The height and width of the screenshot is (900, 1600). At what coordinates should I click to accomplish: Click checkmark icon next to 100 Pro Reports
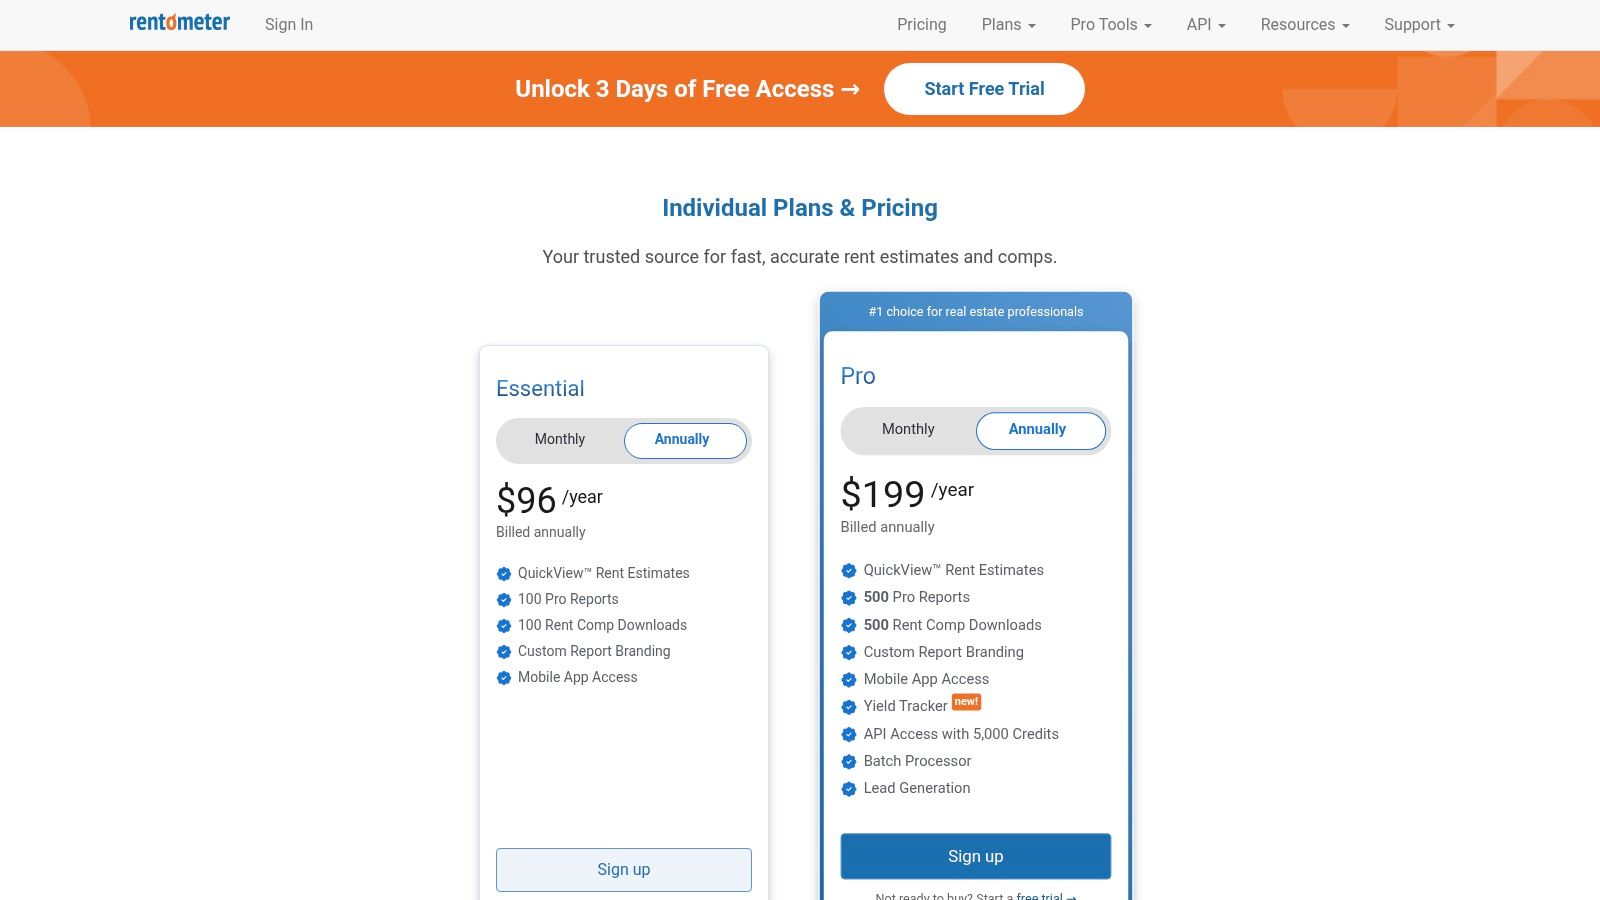click(504, 600)
